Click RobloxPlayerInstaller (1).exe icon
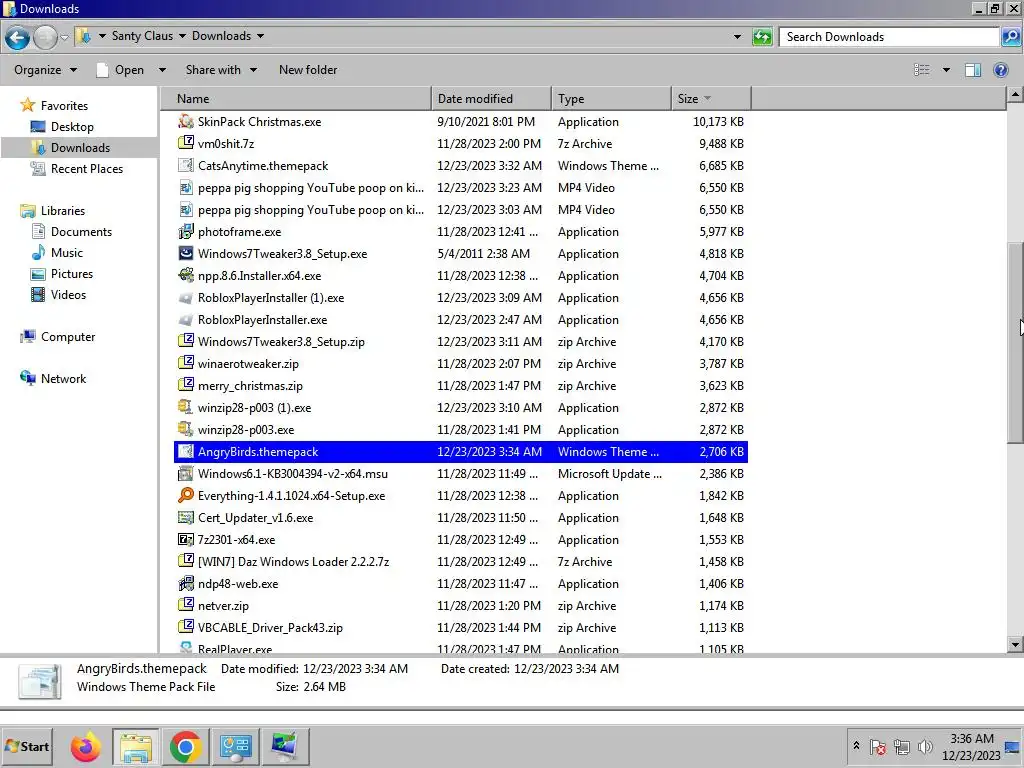Image resolution: width=1024 pixels, height=768 pixels. tap(186, 298)
